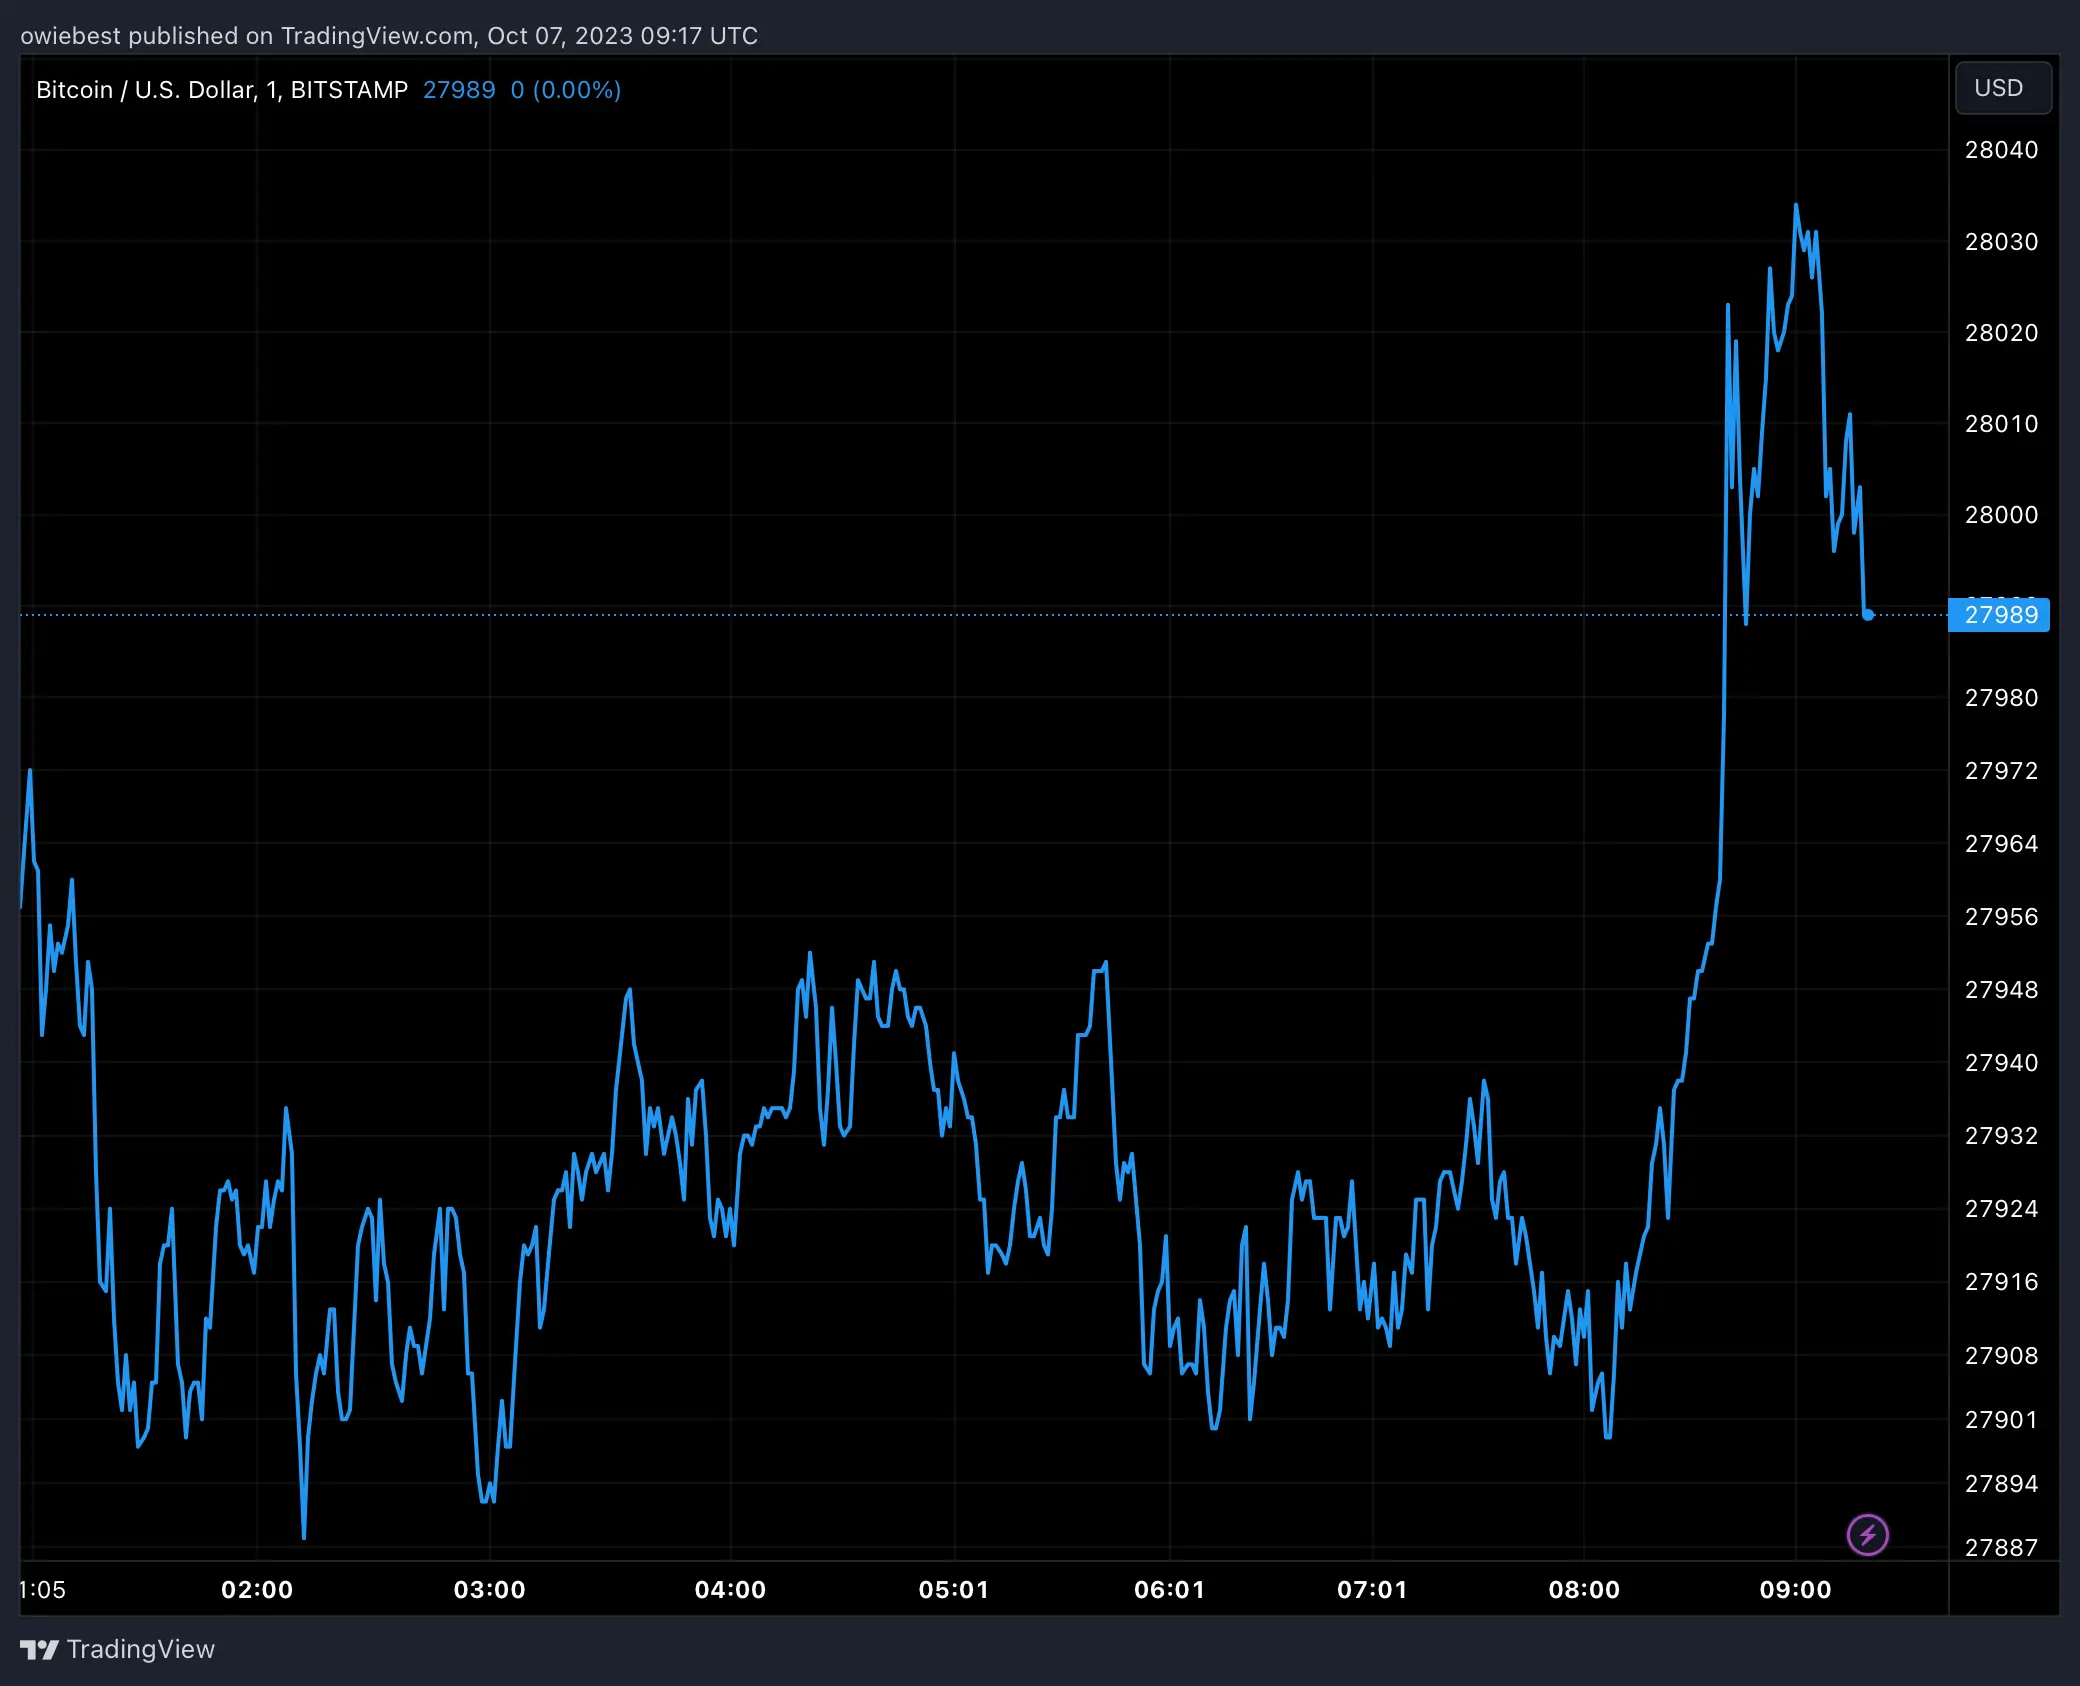The image size is (2080, 1686).
Task: Click the change value 0 (0.00%)
Action: 566,90
